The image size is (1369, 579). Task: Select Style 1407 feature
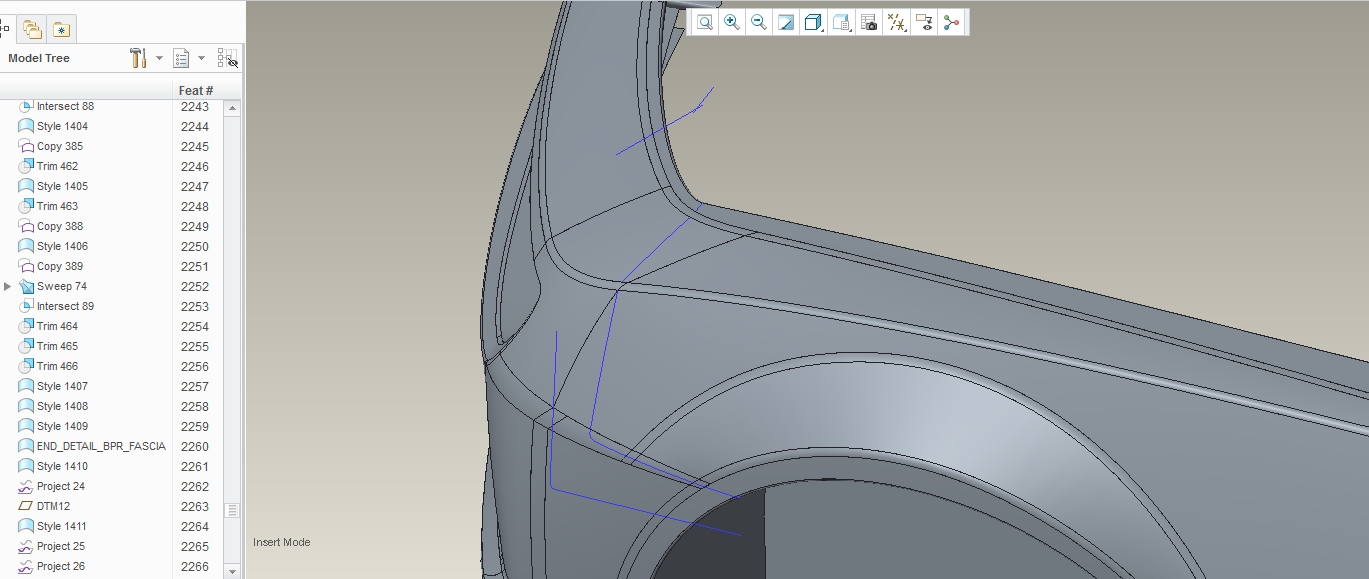pos(62,386)
